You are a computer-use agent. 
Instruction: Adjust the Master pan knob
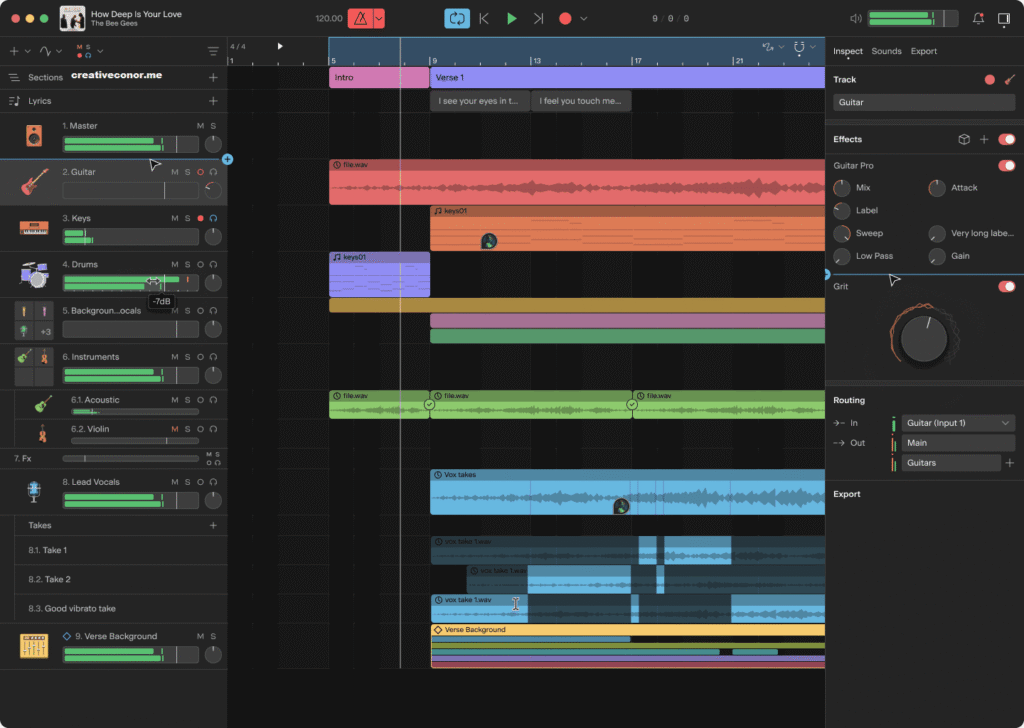coord(213,144)
